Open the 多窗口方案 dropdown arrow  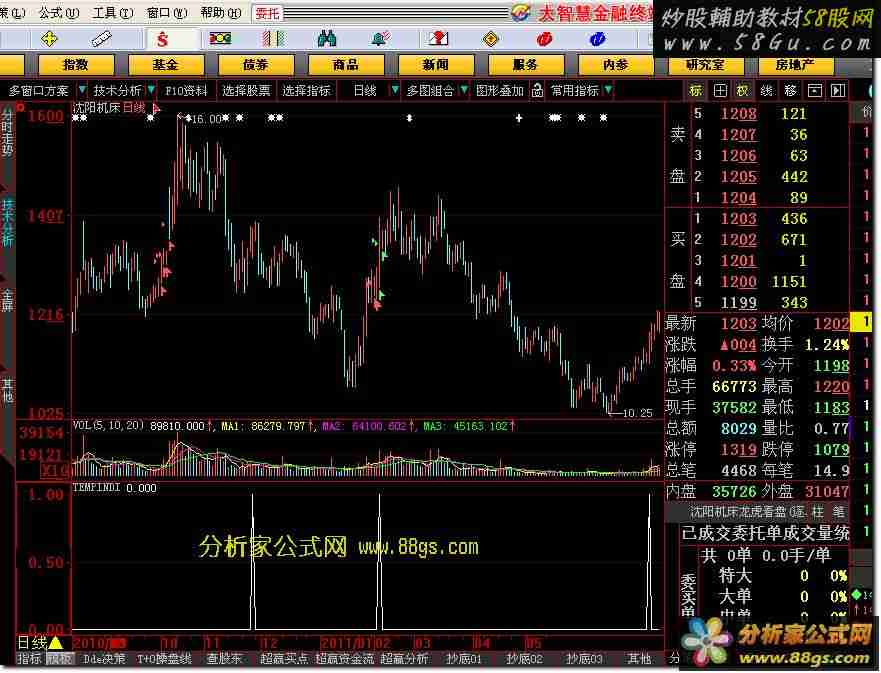[x=82, y=90]
